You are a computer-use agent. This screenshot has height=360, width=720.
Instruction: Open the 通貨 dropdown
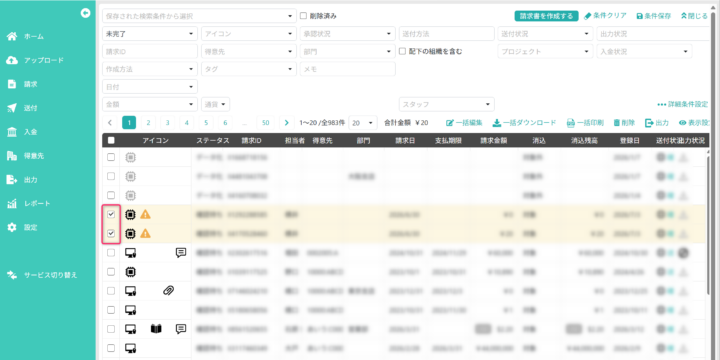click(x=215, y=104)
